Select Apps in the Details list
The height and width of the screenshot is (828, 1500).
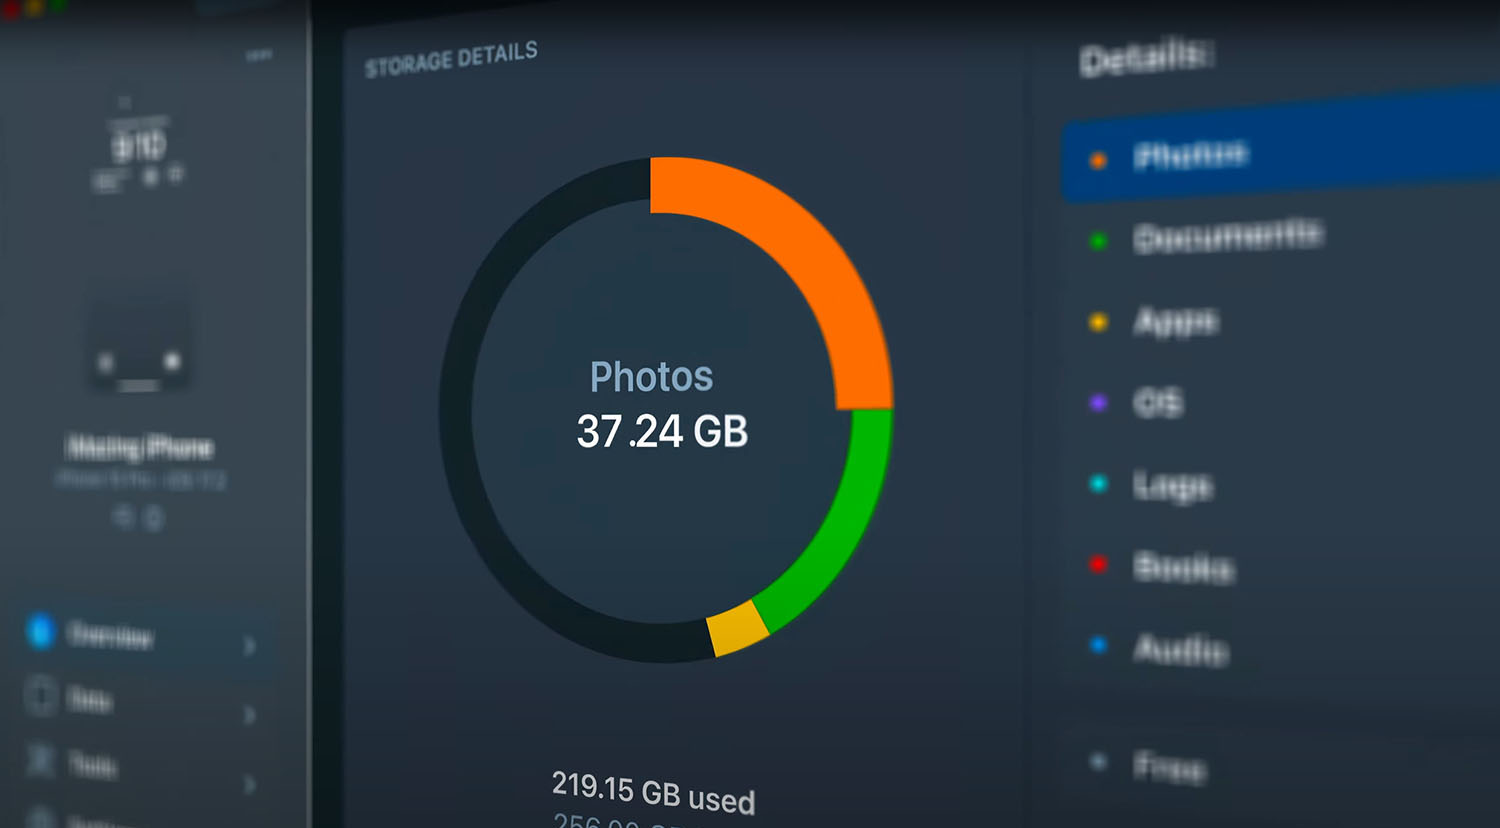[x=1175, y=321]
